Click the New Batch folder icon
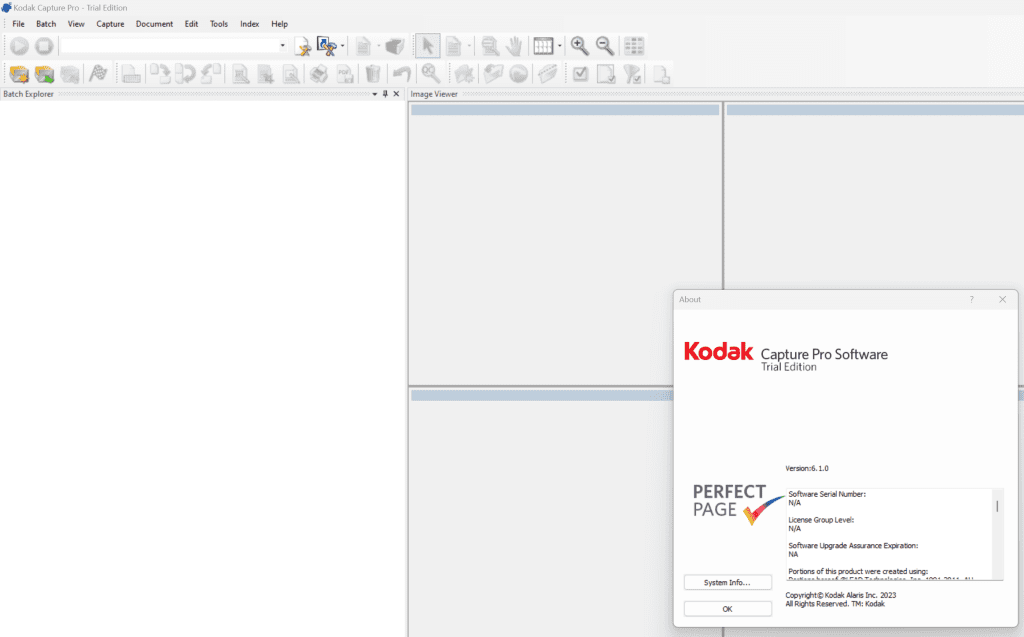The image size is (1024, 637). [19, 74]
